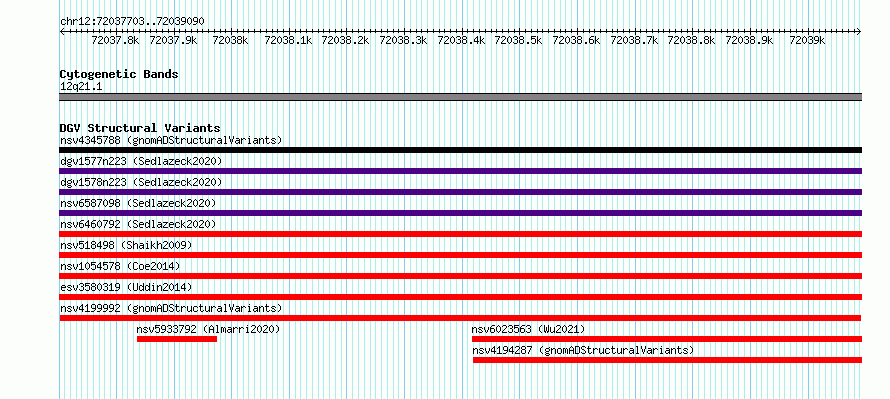
Task: Open variant label nsv6587098 (Sedlazeck2020)
Action: [138, 203]
